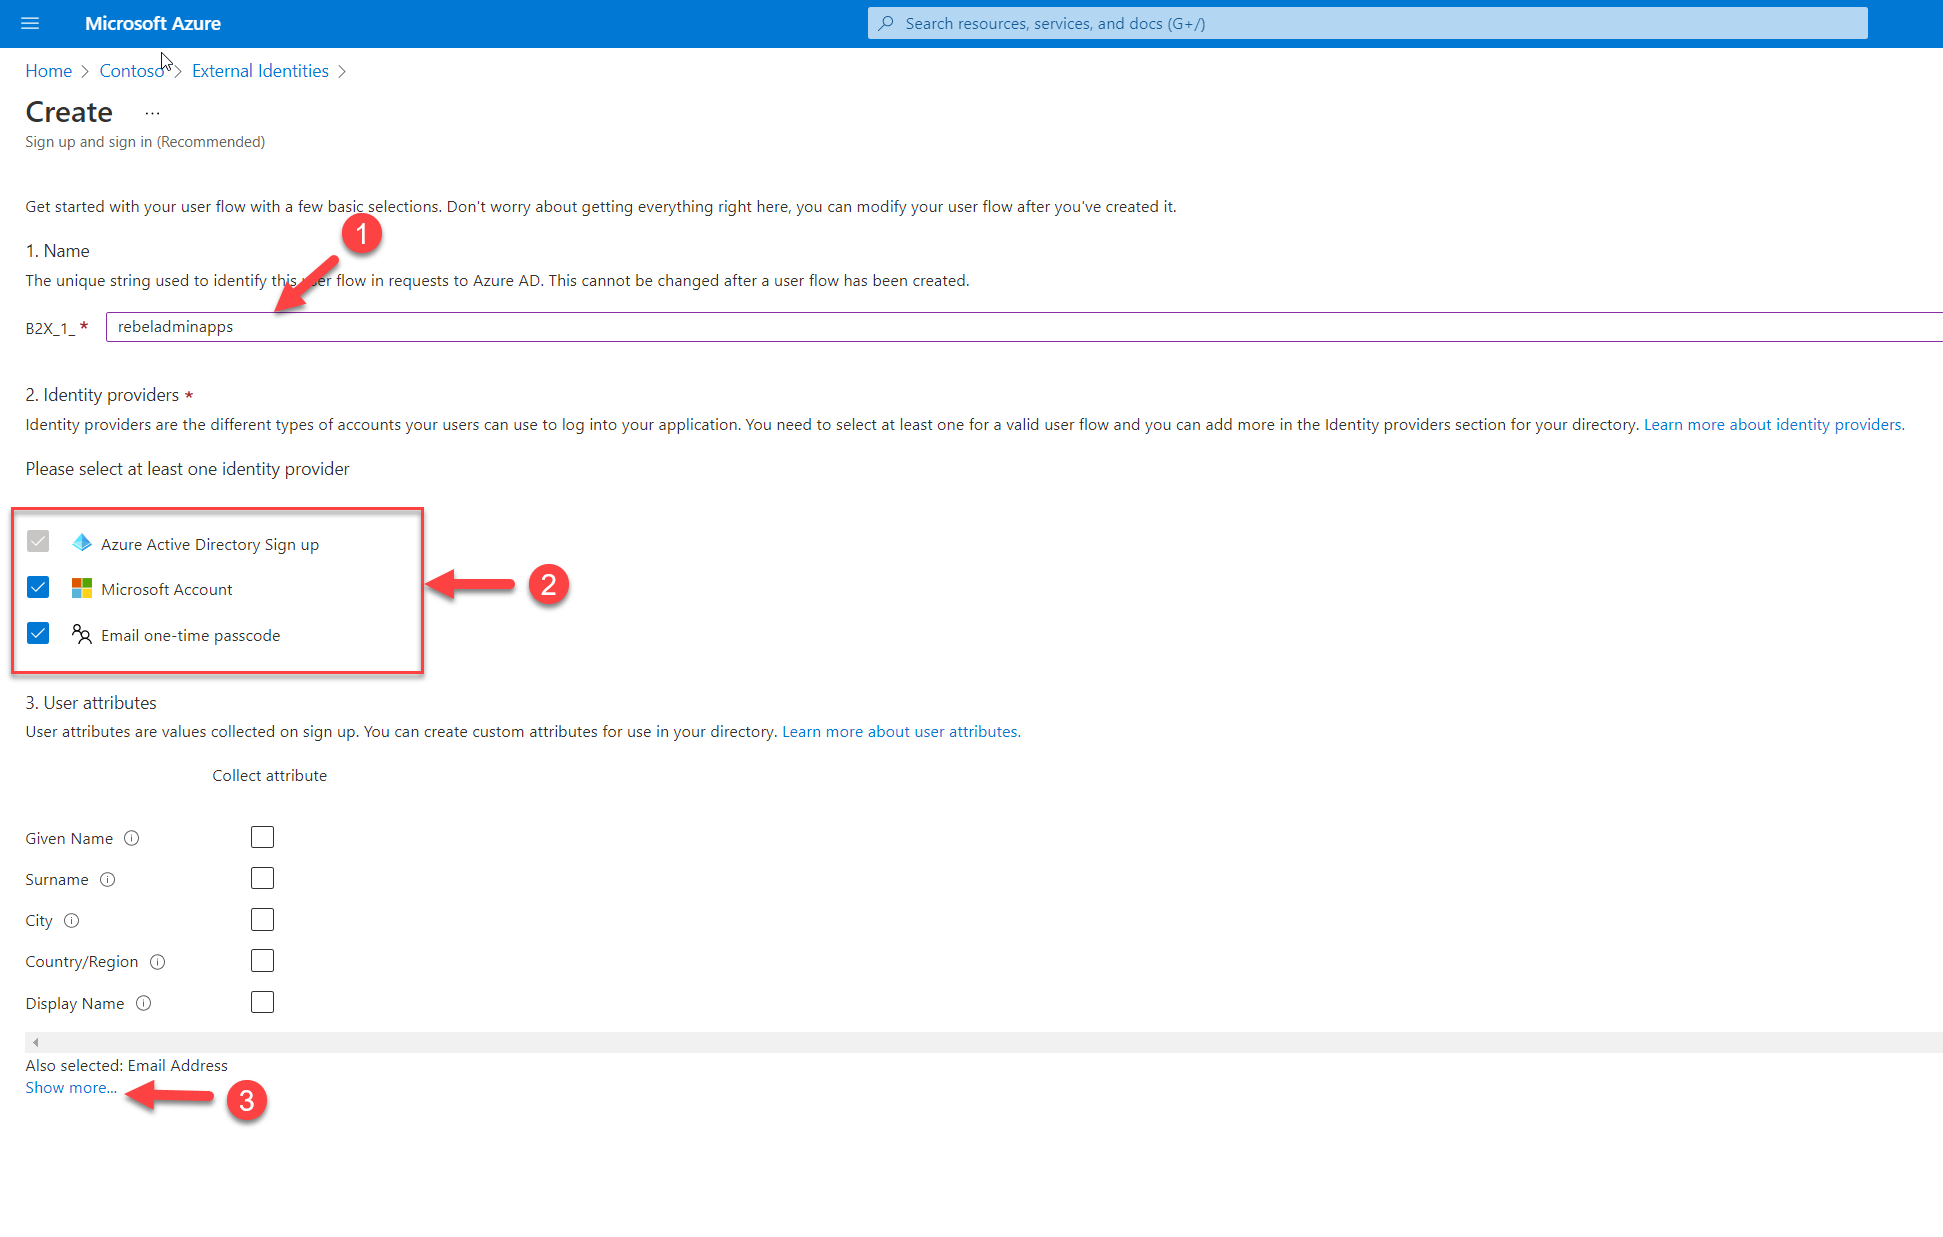Enable Display Name collect attribute
The height and width of the screenshot is (1237, 1943).
[262, 1002]
